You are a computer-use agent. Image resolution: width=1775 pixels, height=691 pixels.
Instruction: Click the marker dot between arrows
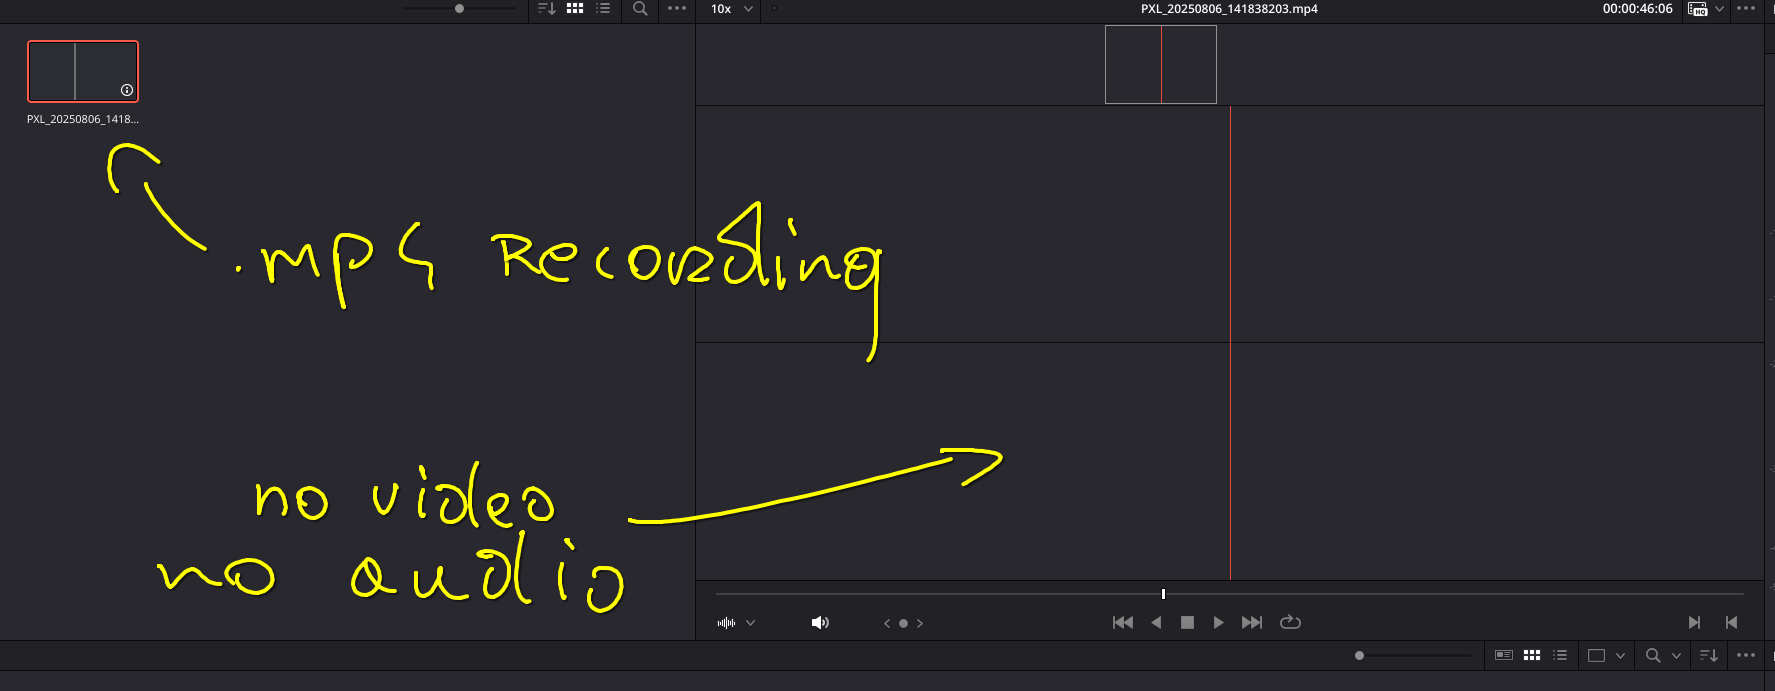[903, 623]
